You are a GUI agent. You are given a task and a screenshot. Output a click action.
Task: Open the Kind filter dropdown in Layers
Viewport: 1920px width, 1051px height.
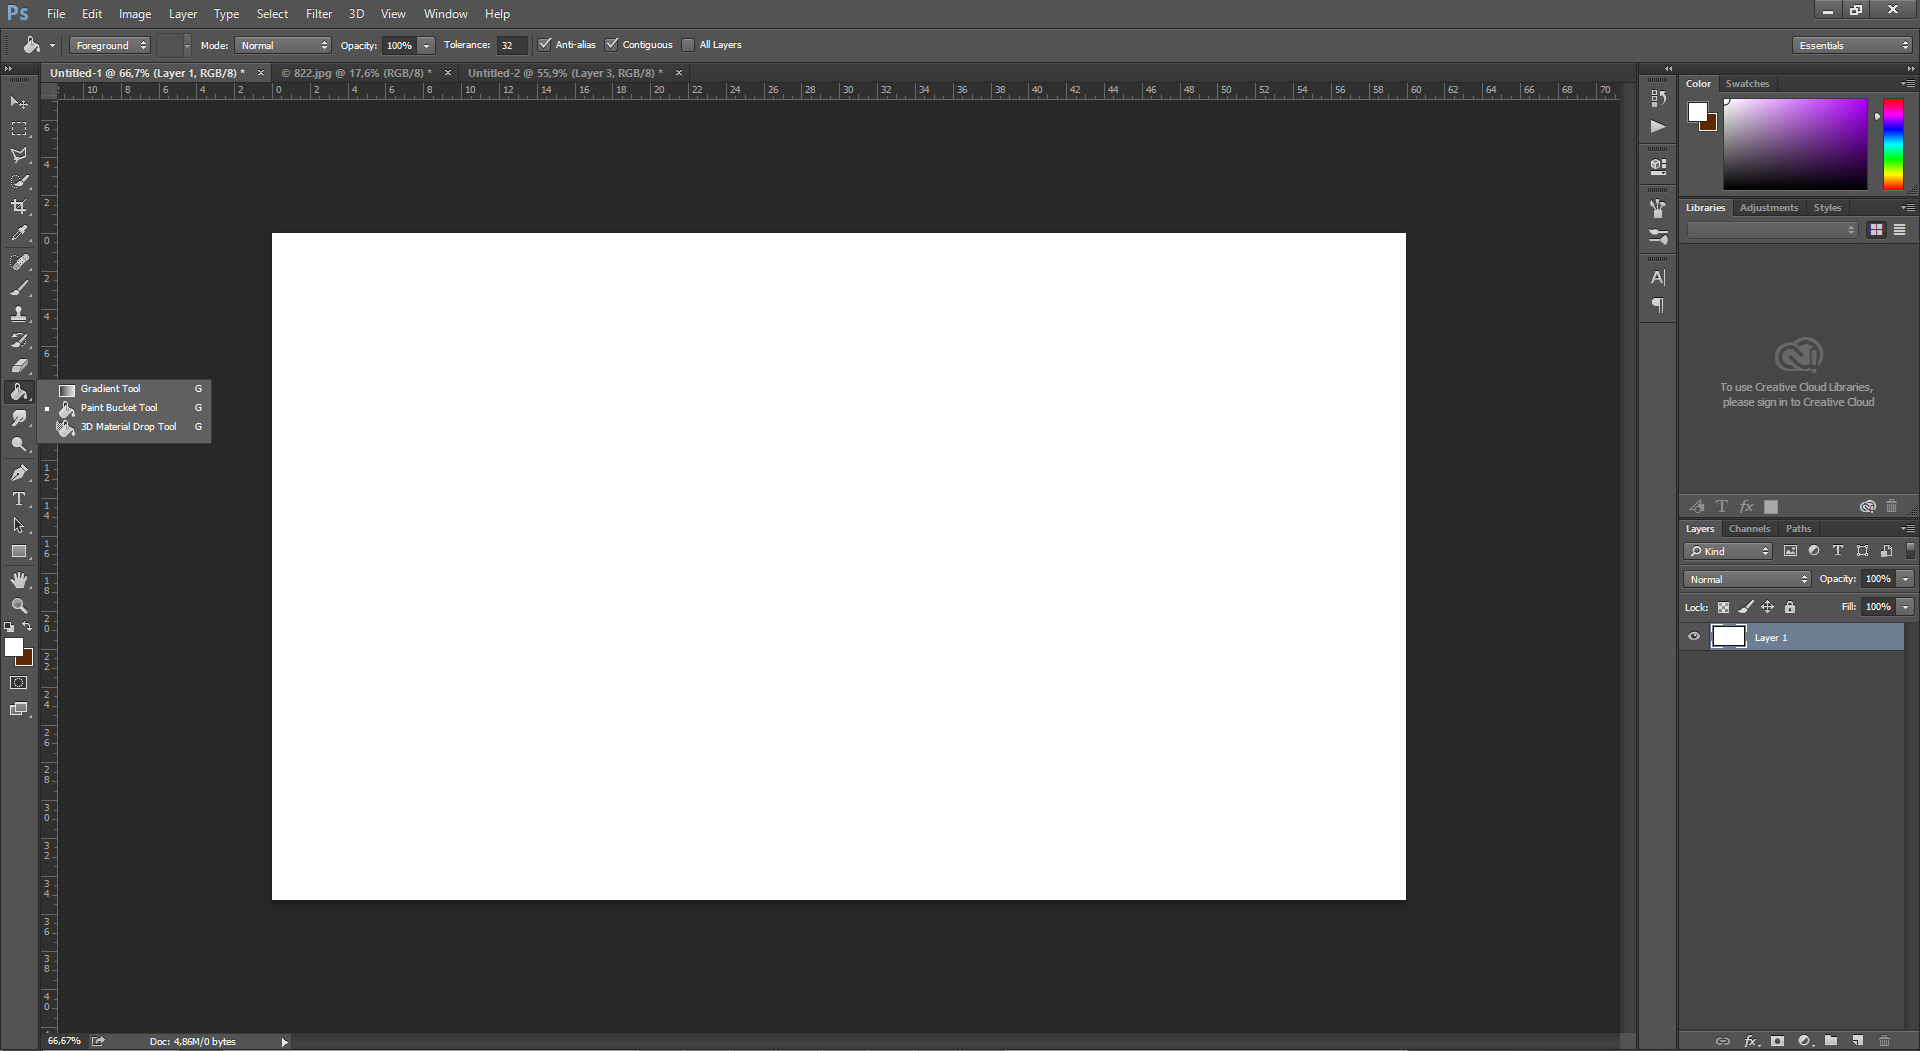click(1727, 551)
